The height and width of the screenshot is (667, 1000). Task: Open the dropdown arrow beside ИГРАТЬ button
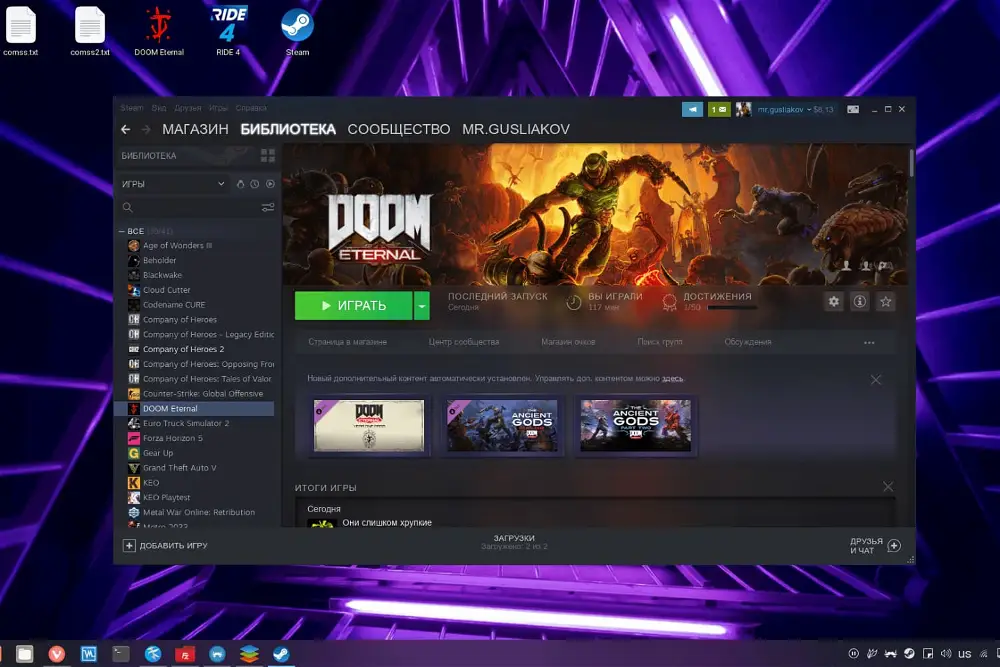pos(422,306)
